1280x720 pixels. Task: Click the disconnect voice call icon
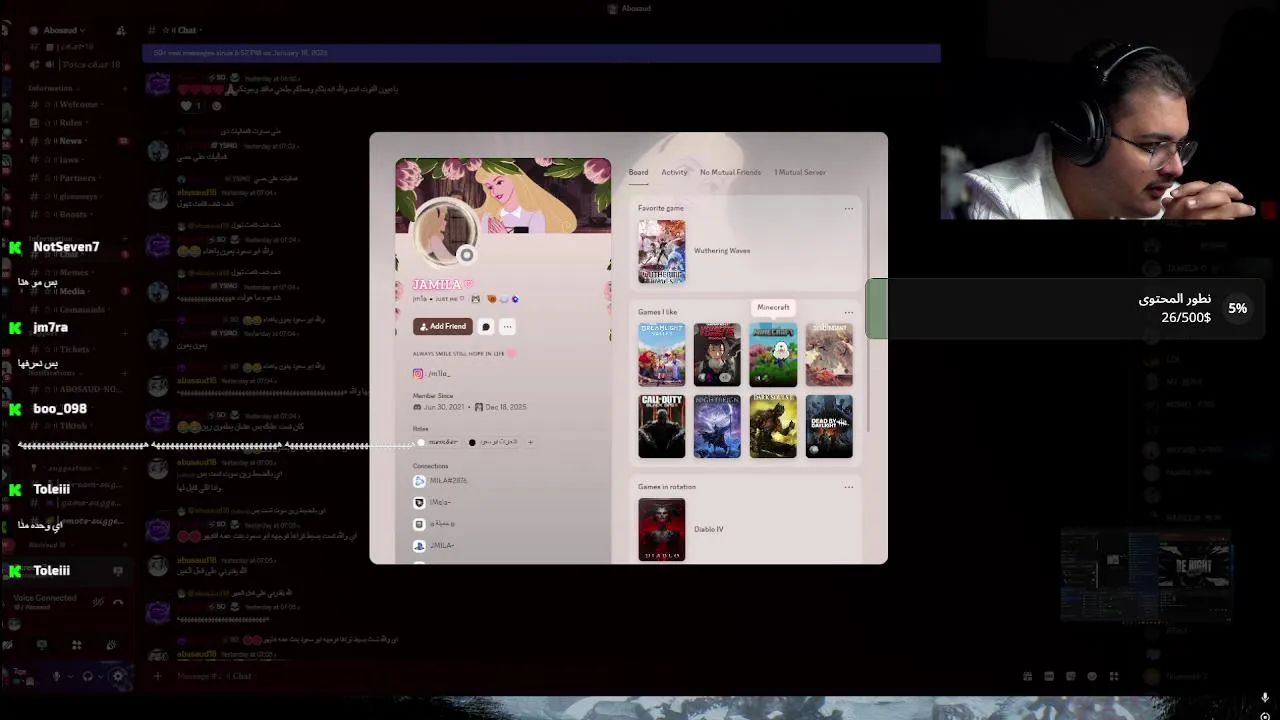[x=118, y=602]
